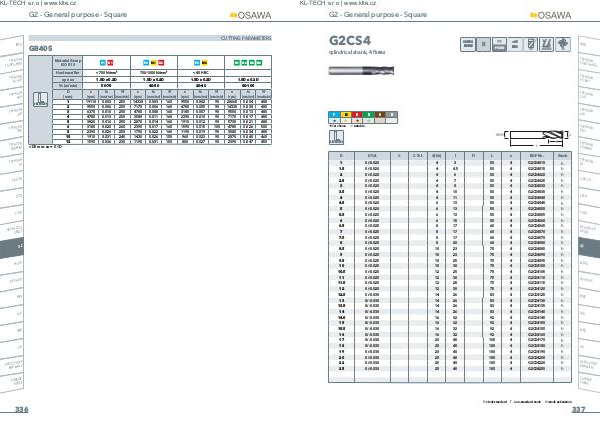
Task: Click the red K material swatch
Action: coord(357,114)
